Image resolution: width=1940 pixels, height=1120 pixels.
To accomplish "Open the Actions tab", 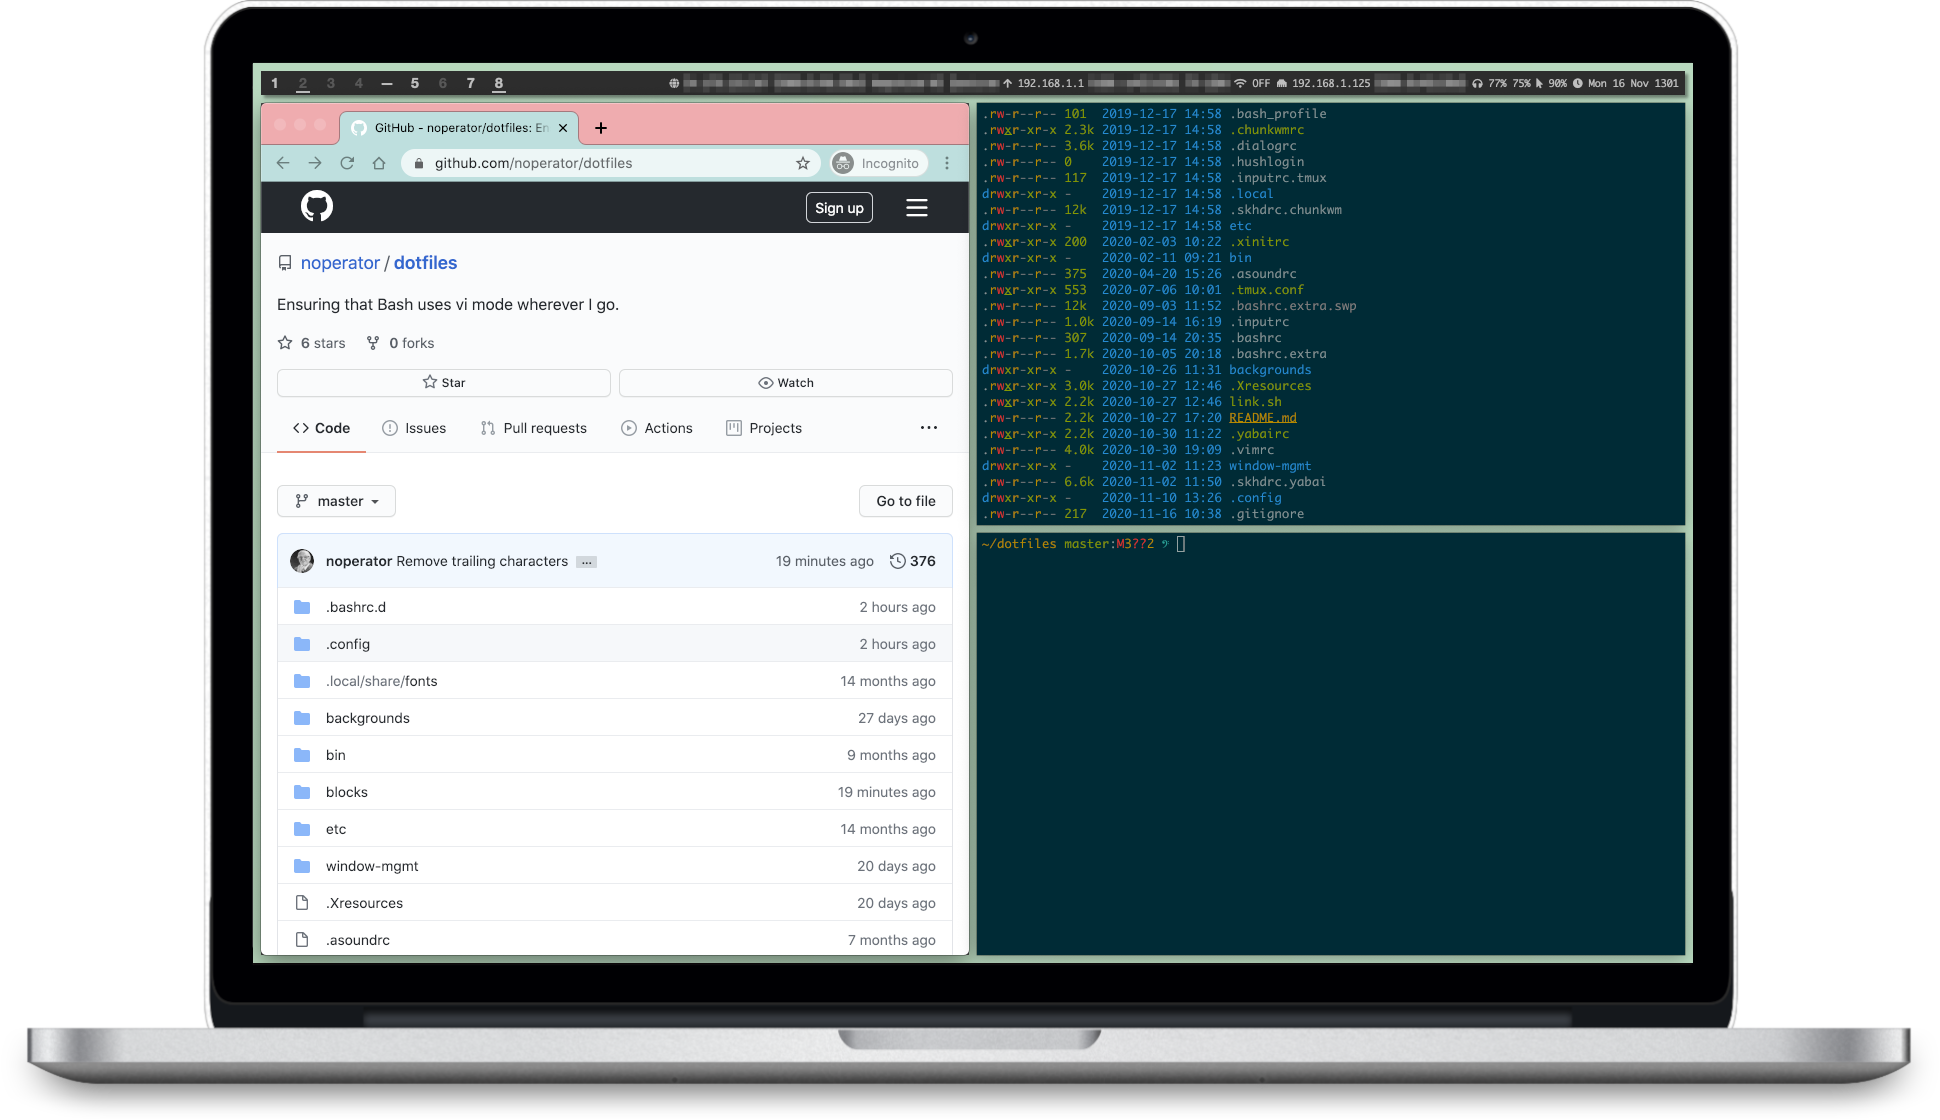I will click(x=657, y=428).
